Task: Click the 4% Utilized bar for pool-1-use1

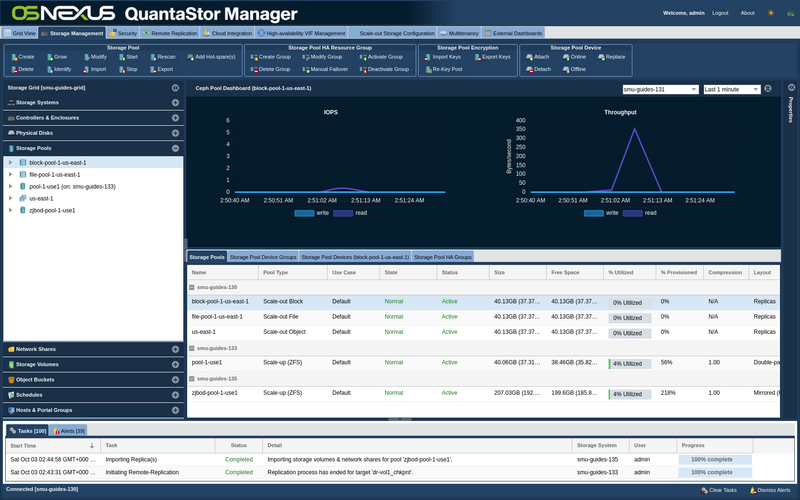Action: pos(630,364)
